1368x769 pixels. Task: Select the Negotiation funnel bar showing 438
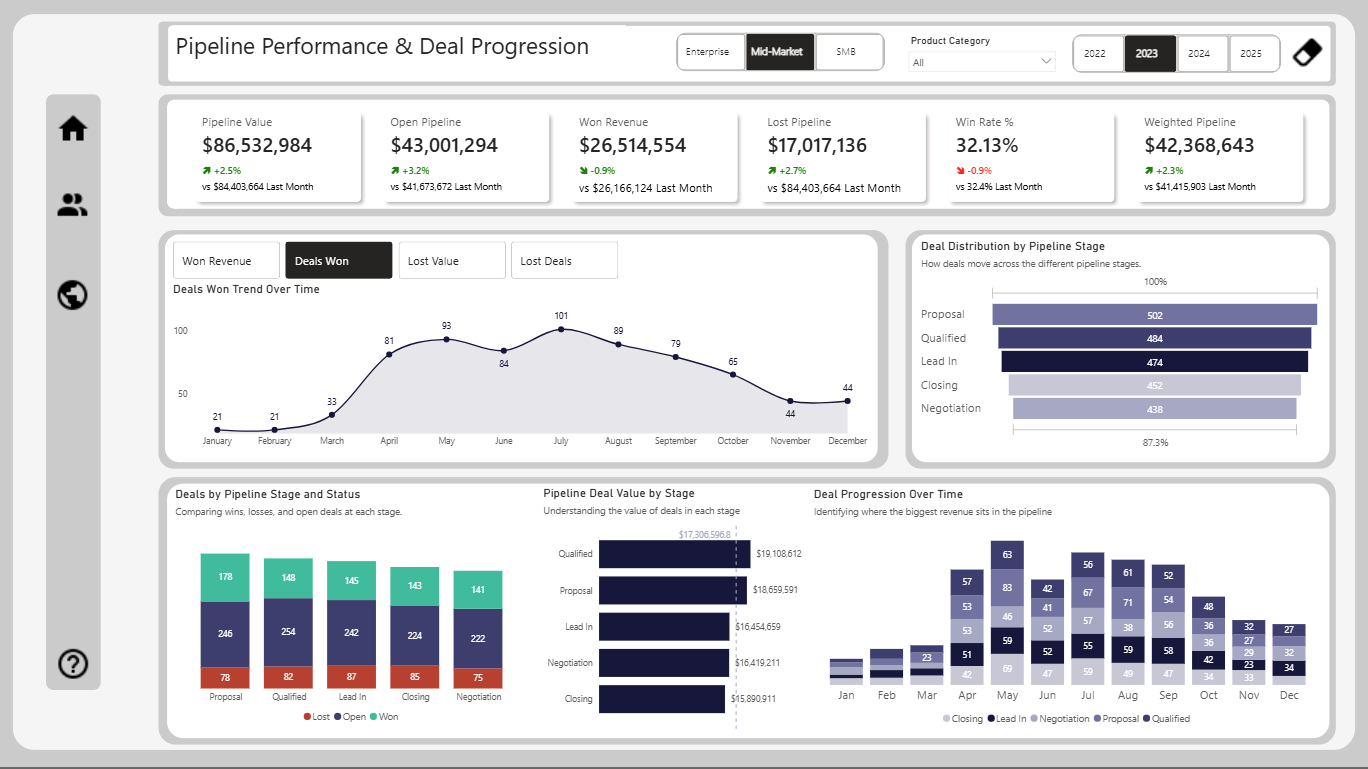pos(1155,409)
